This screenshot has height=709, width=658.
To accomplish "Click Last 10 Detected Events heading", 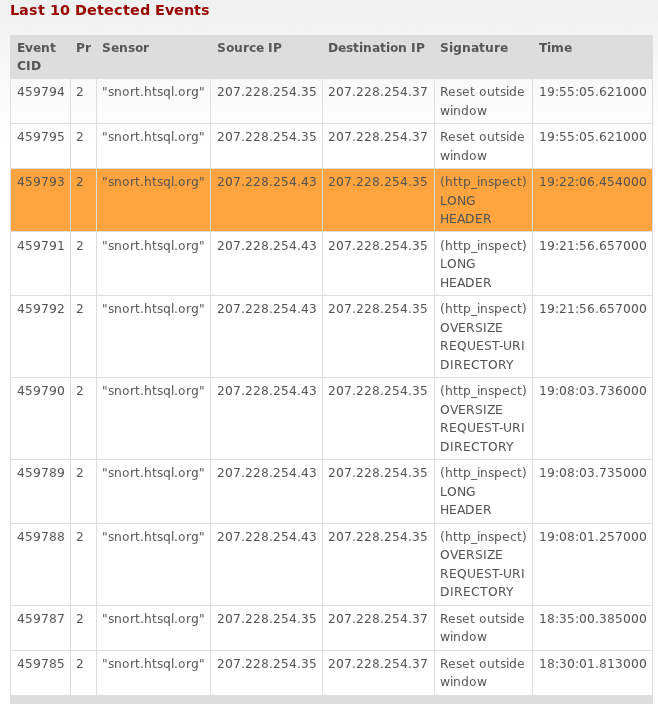I will (109, 10).
